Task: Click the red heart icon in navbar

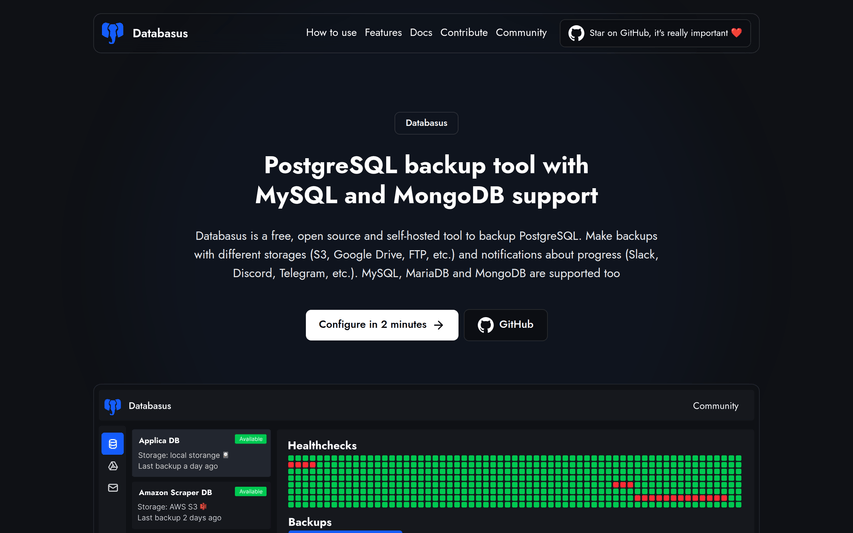Action: click(x=736, y=33)
